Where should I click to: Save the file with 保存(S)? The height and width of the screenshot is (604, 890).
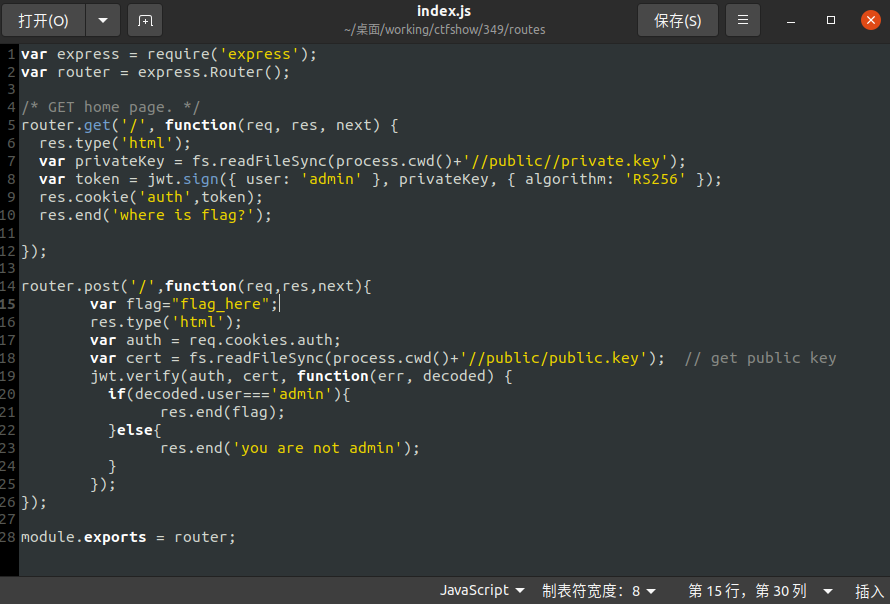[x=678, y=21]
